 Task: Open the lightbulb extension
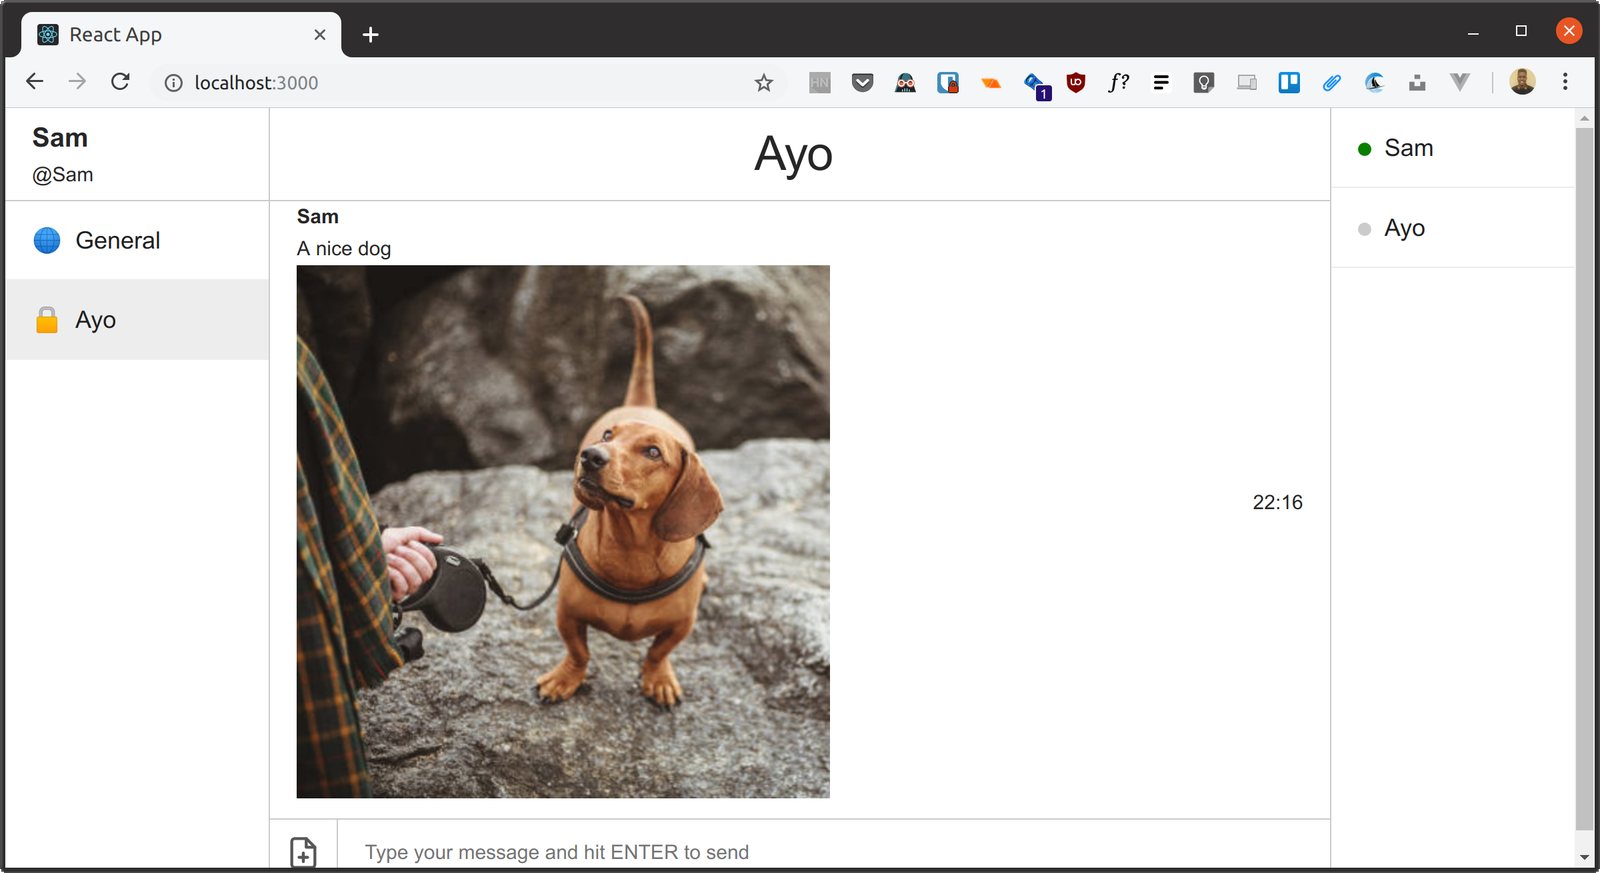[1204, 83]
